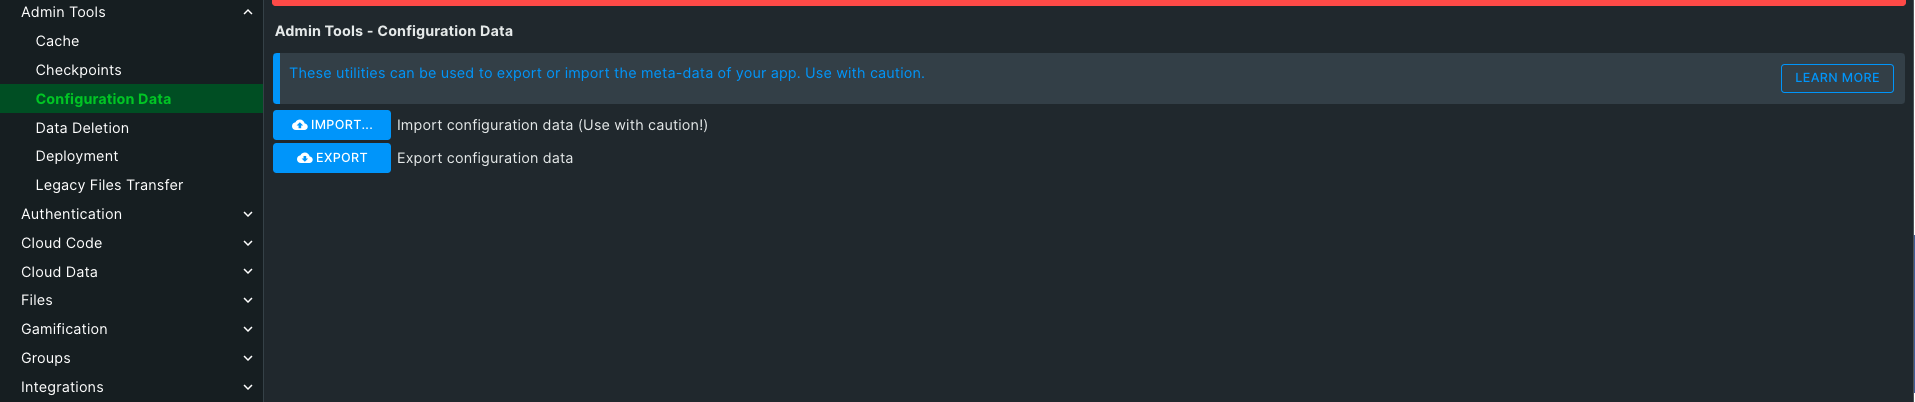The width and height of the screenshot is (1915, 402).
Task: Click the cloud download icon on Export button
Action: click(305, 158)
